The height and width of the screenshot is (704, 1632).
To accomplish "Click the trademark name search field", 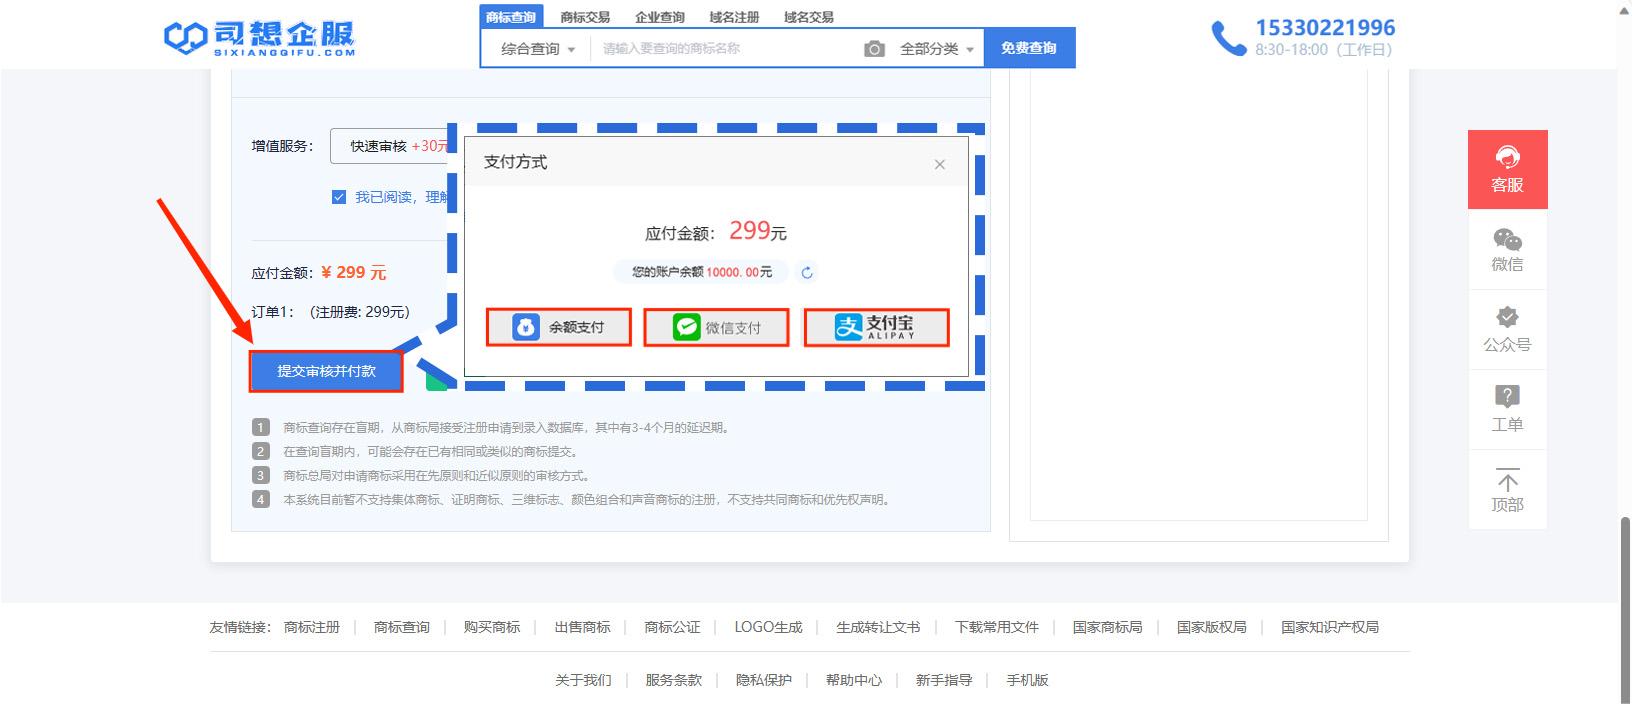I will pos(725,49).
